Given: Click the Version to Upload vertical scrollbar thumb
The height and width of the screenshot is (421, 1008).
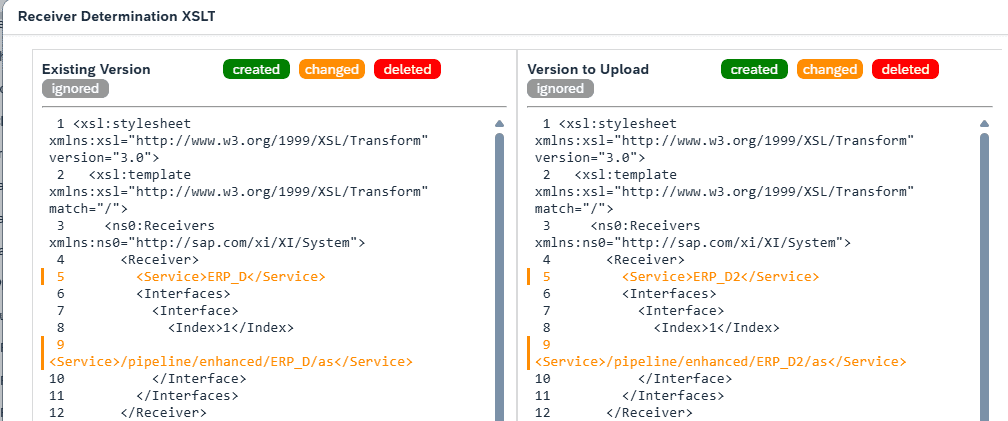Looking at the screenshot, I should [x=984, y=276].
